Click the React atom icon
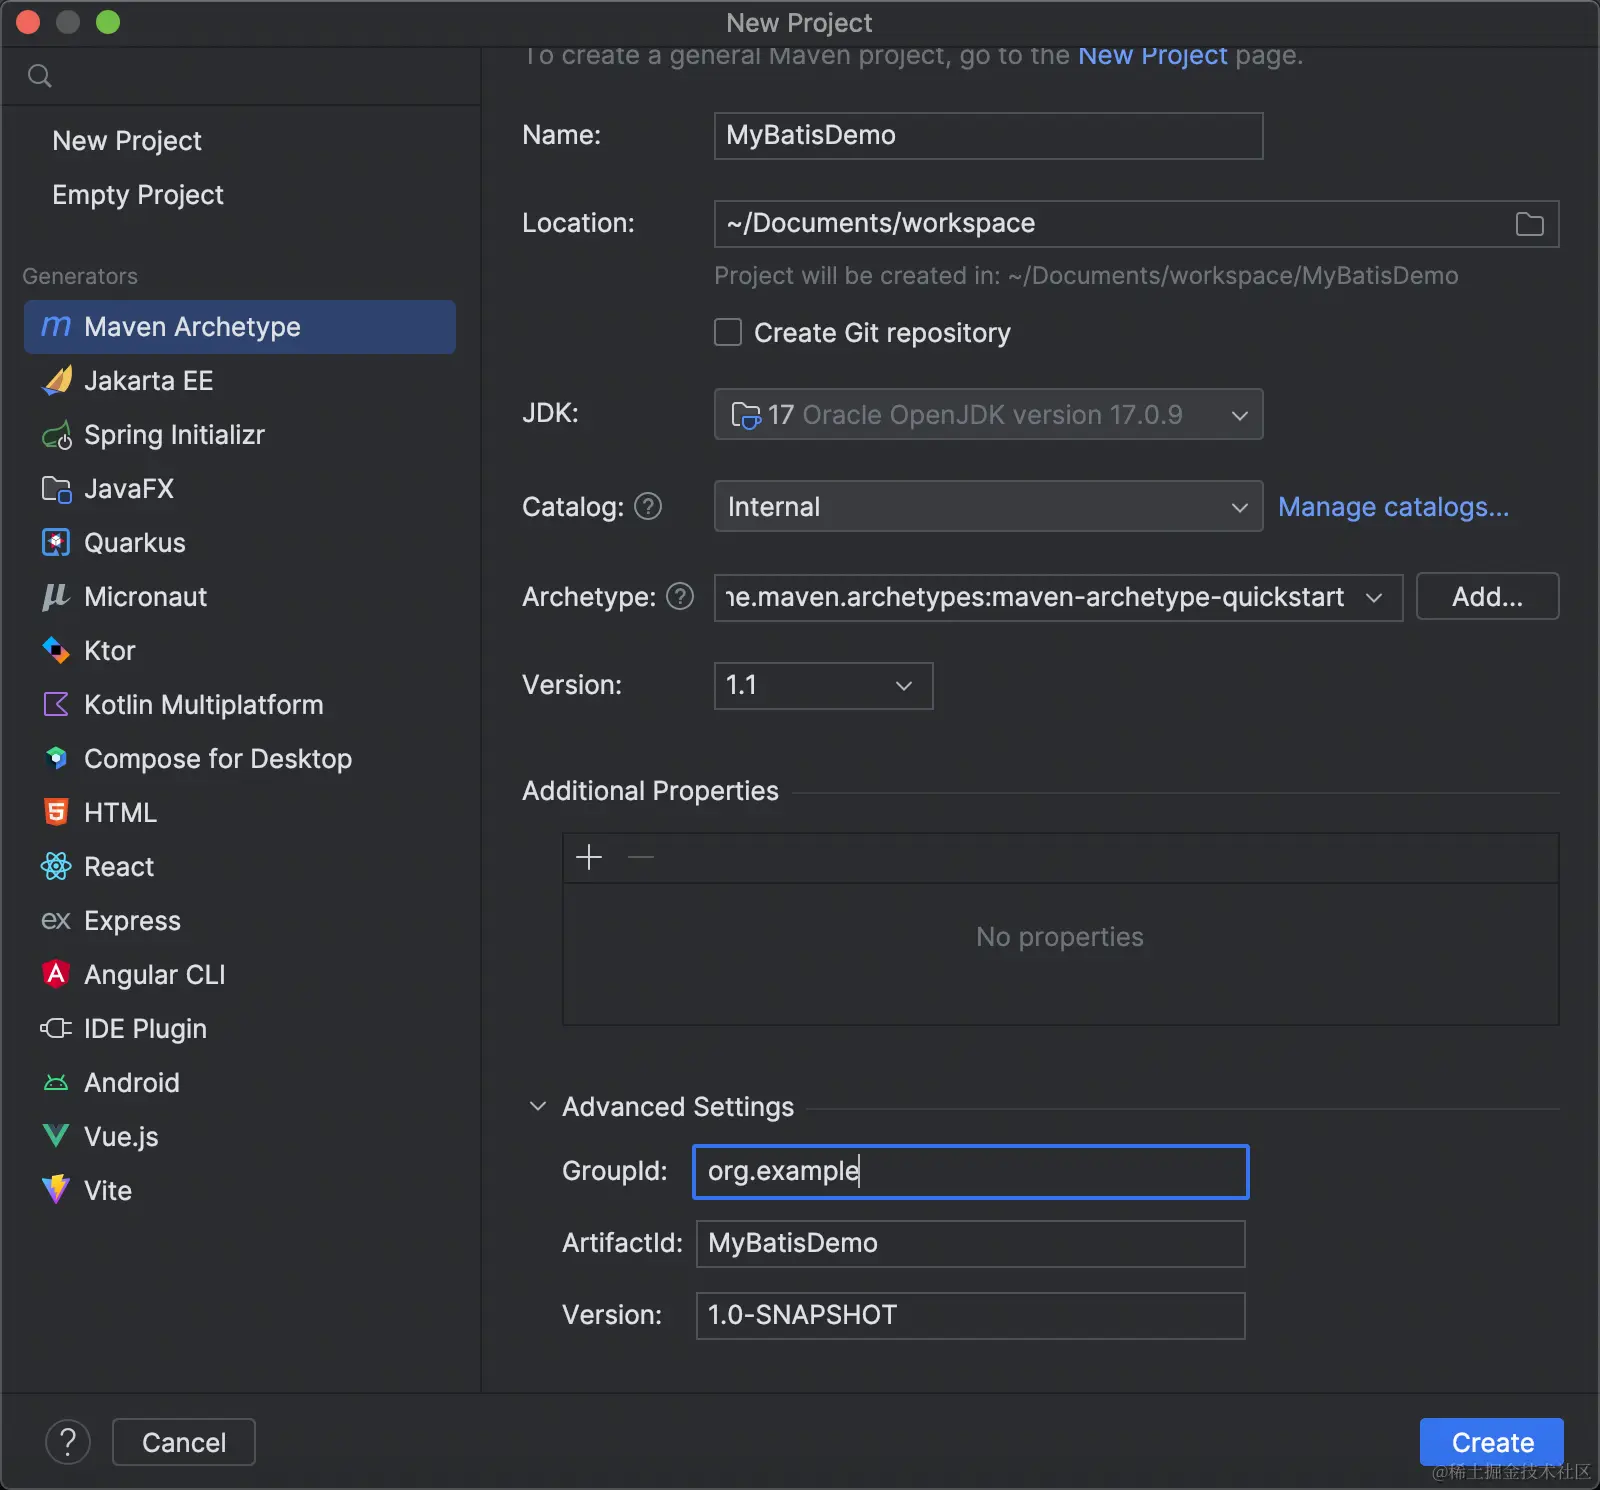This screenshot has width=1600, height=1490. (57, 867)
